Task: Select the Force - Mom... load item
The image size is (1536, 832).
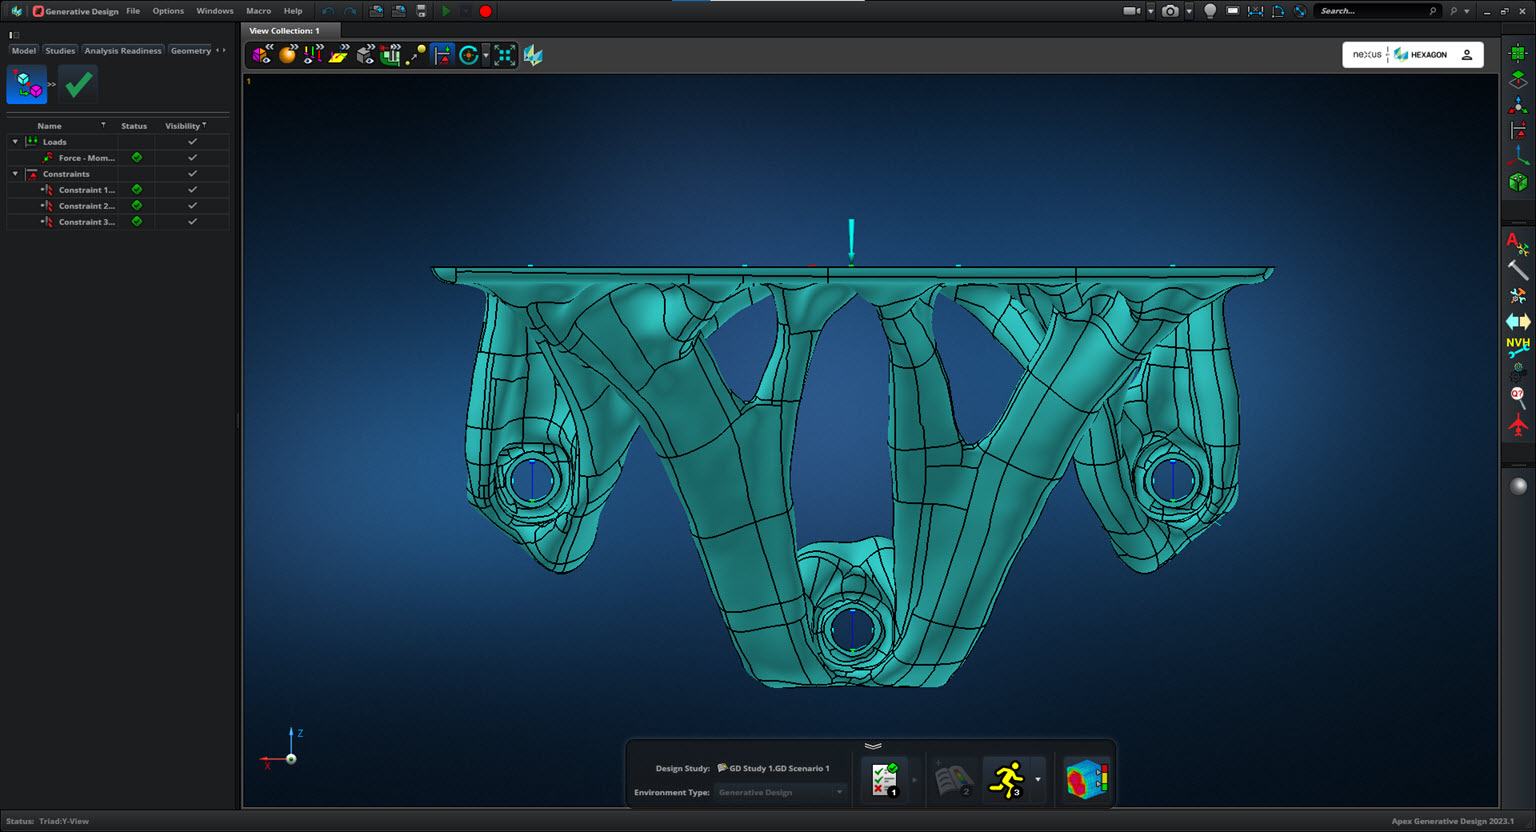Action: [86, 158]
